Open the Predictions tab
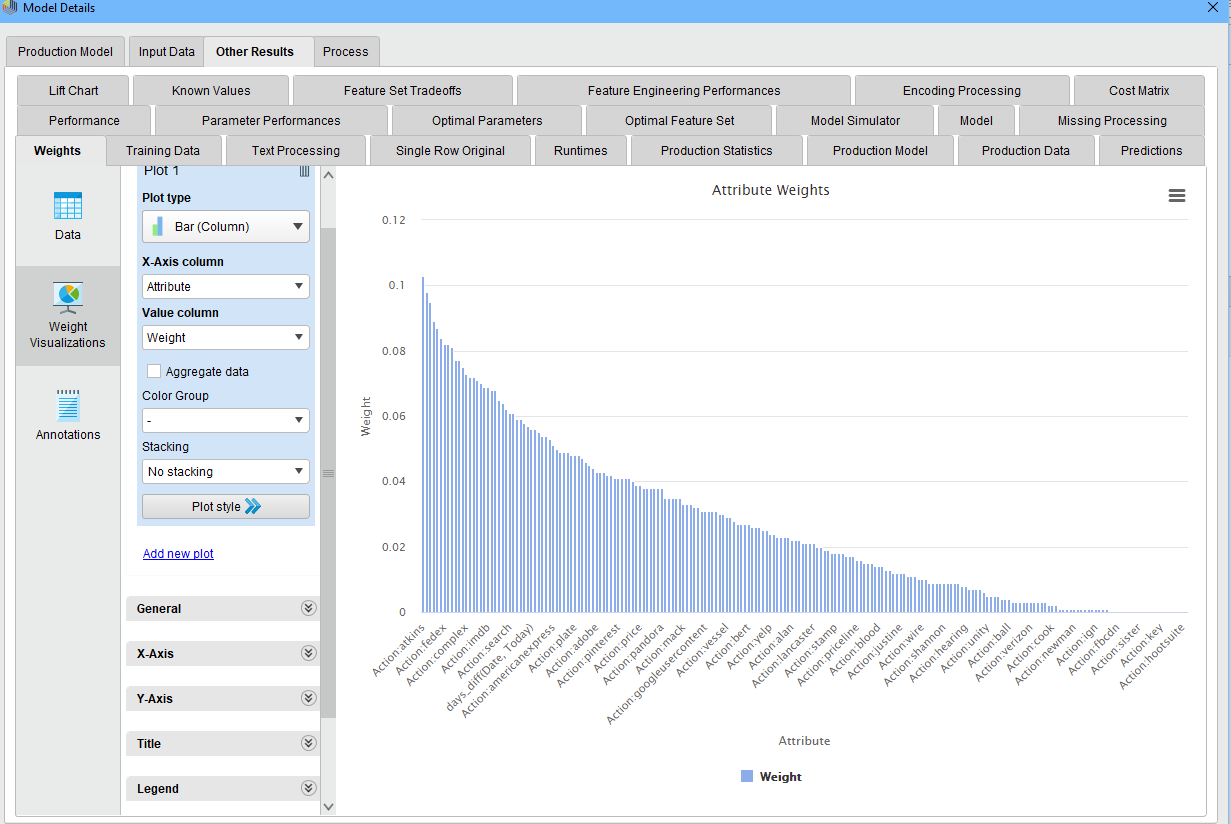Screen dimensions: 1231x824 click(x=1151, y=151)
